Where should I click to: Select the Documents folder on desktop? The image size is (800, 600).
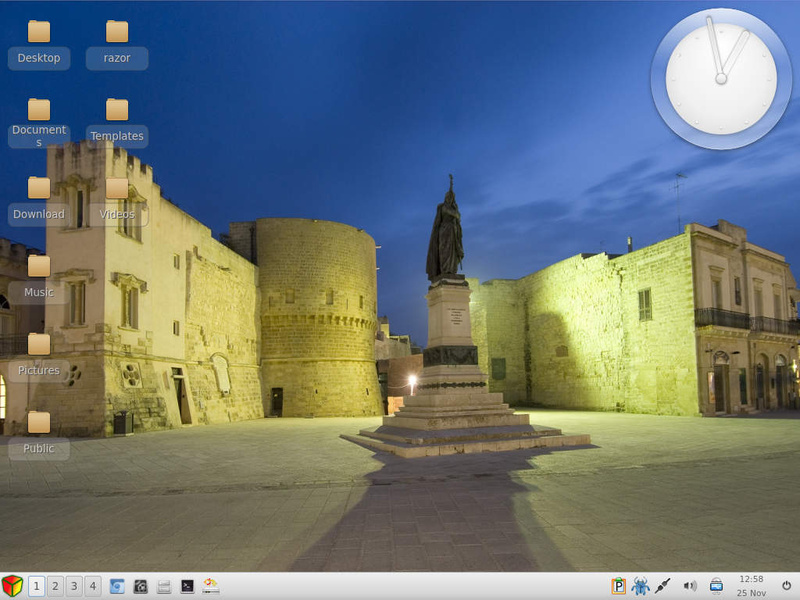(x=39, y=110)
